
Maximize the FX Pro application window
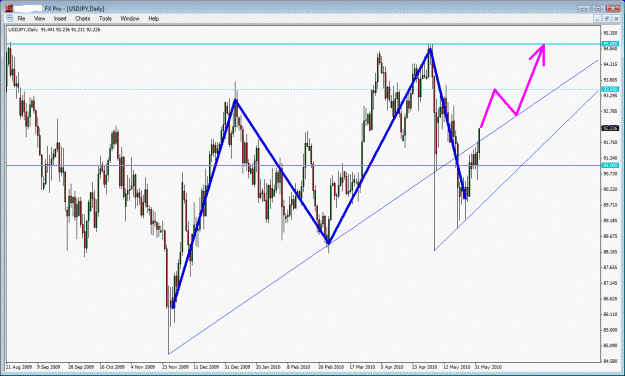[x=598, y=8]
